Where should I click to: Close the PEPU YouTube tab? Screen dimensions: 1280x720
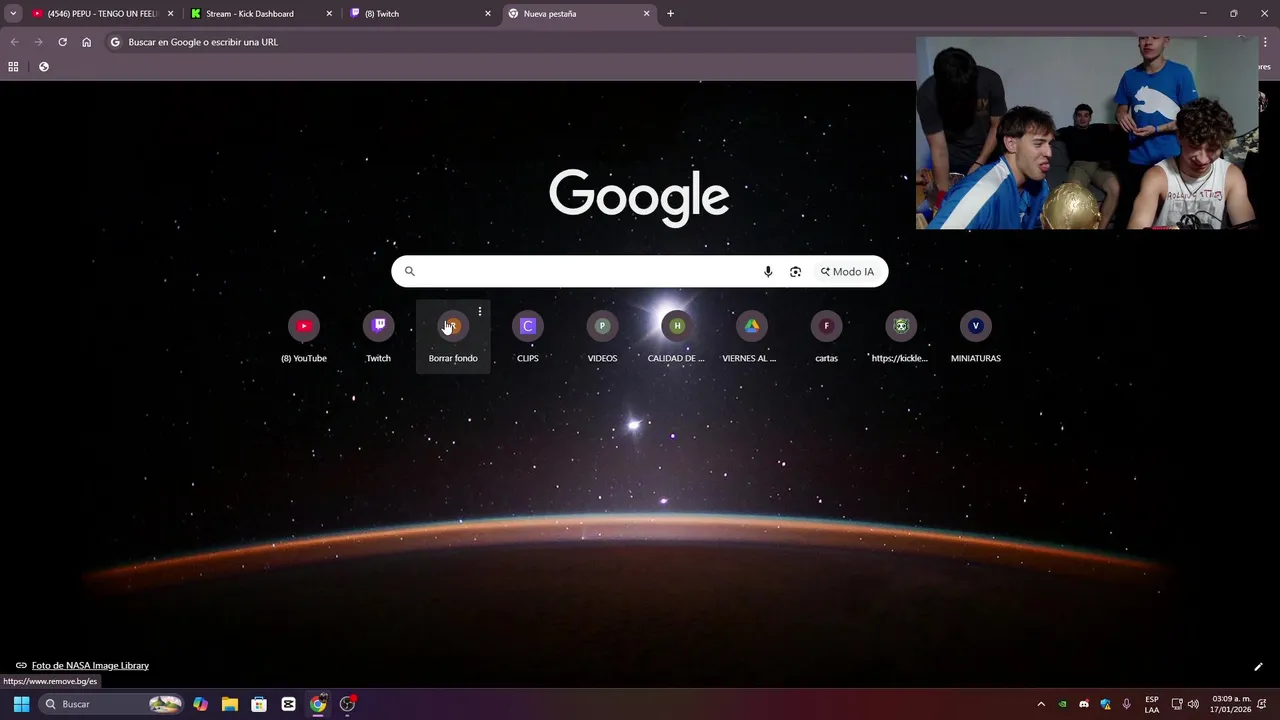point(170,14)
